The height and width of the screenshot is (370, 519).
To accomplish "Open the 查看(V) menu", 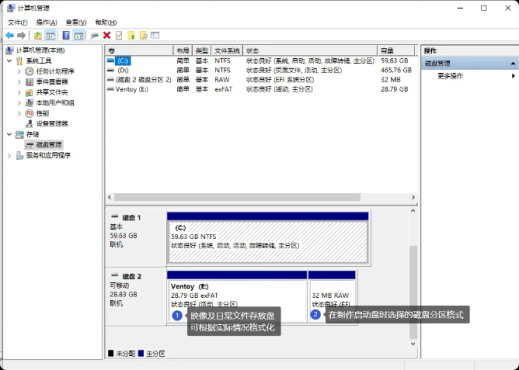I will (76, 23).
